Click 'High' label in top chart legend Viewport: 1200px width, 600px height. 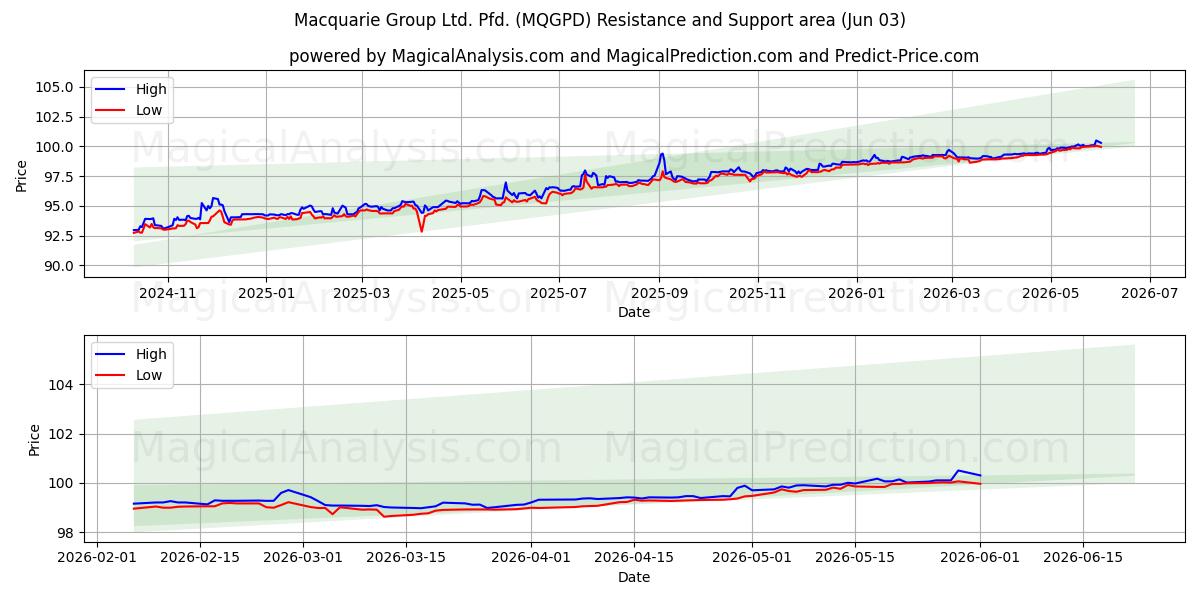pyautogui.click(x=151, y=89)
